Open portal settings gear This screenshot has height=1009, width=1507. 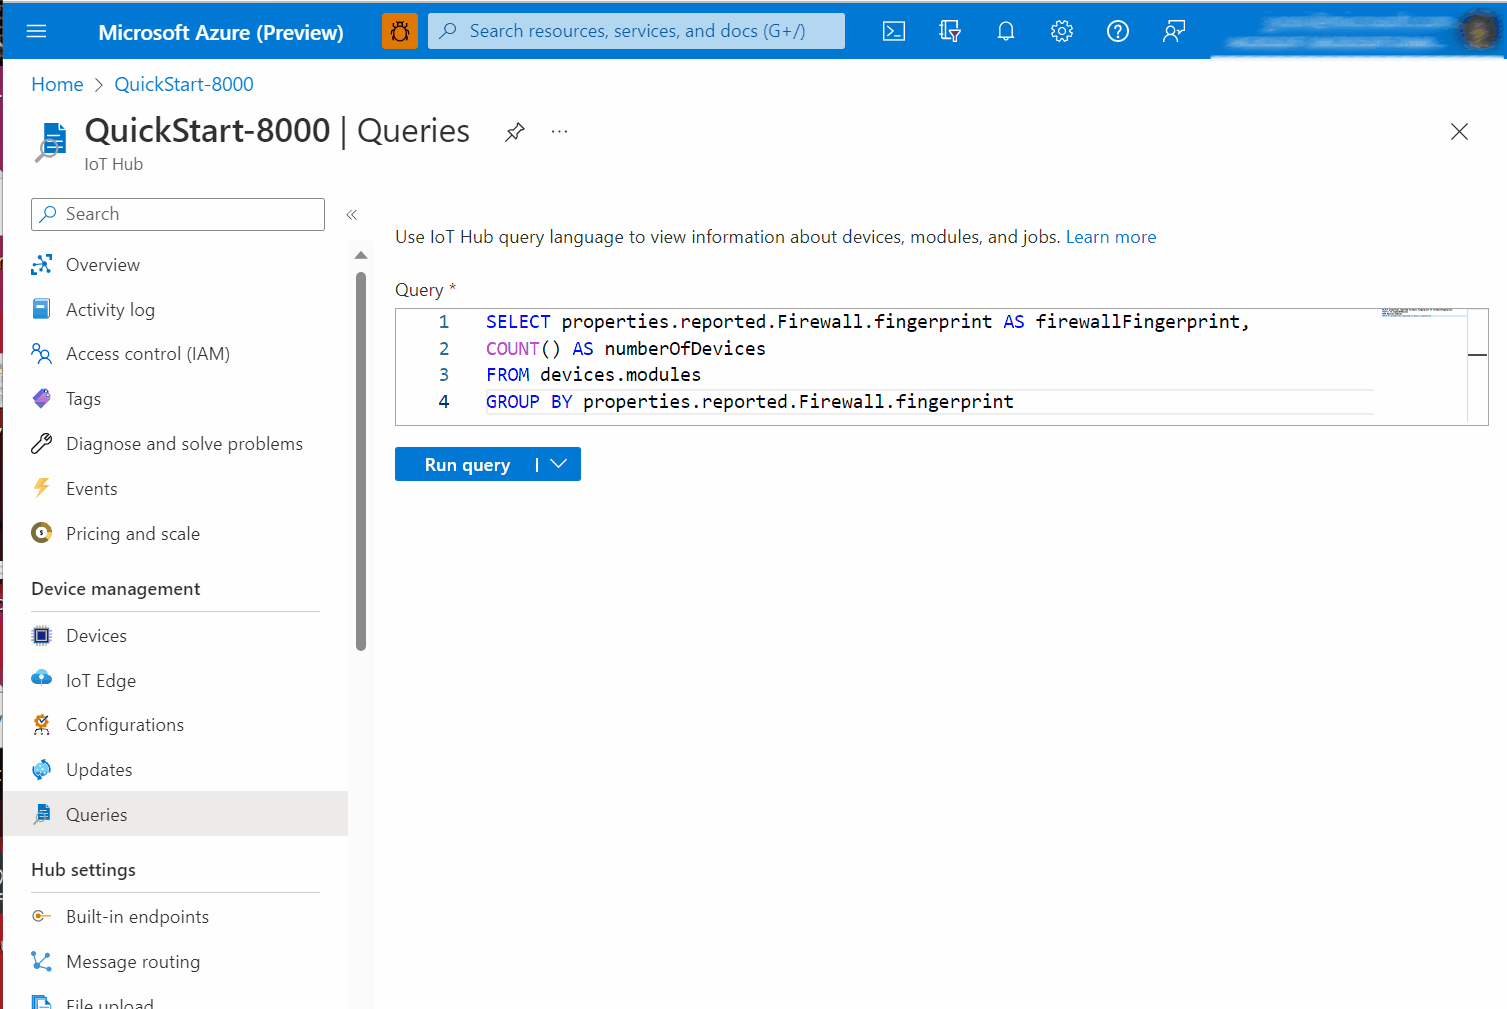[x=1062, y=31]
